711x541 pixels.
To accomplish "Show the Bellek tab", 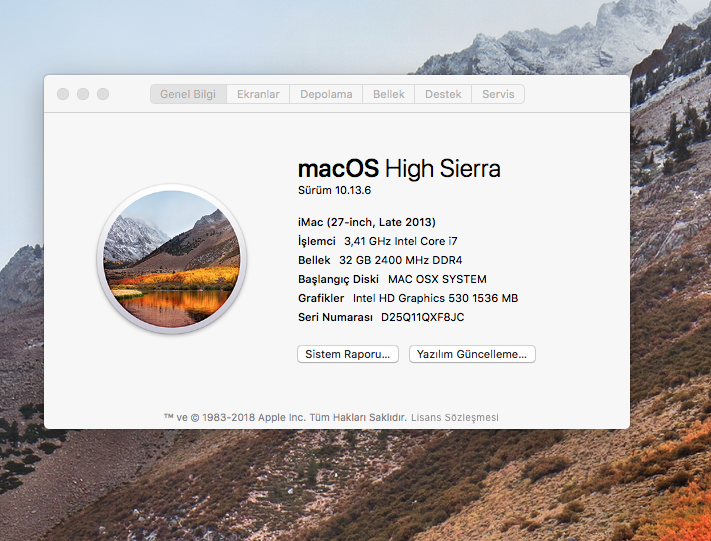I will [389, 94].
